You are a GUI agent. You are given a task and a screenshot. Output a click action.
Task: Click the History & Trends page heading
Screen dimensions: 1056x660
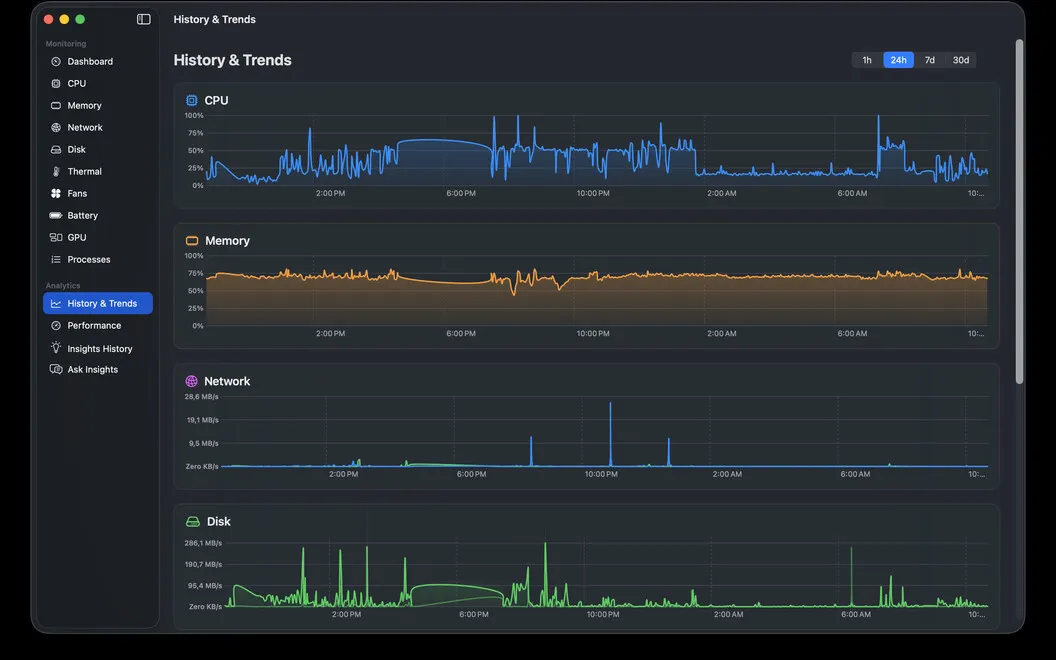(x=232, y=60)
